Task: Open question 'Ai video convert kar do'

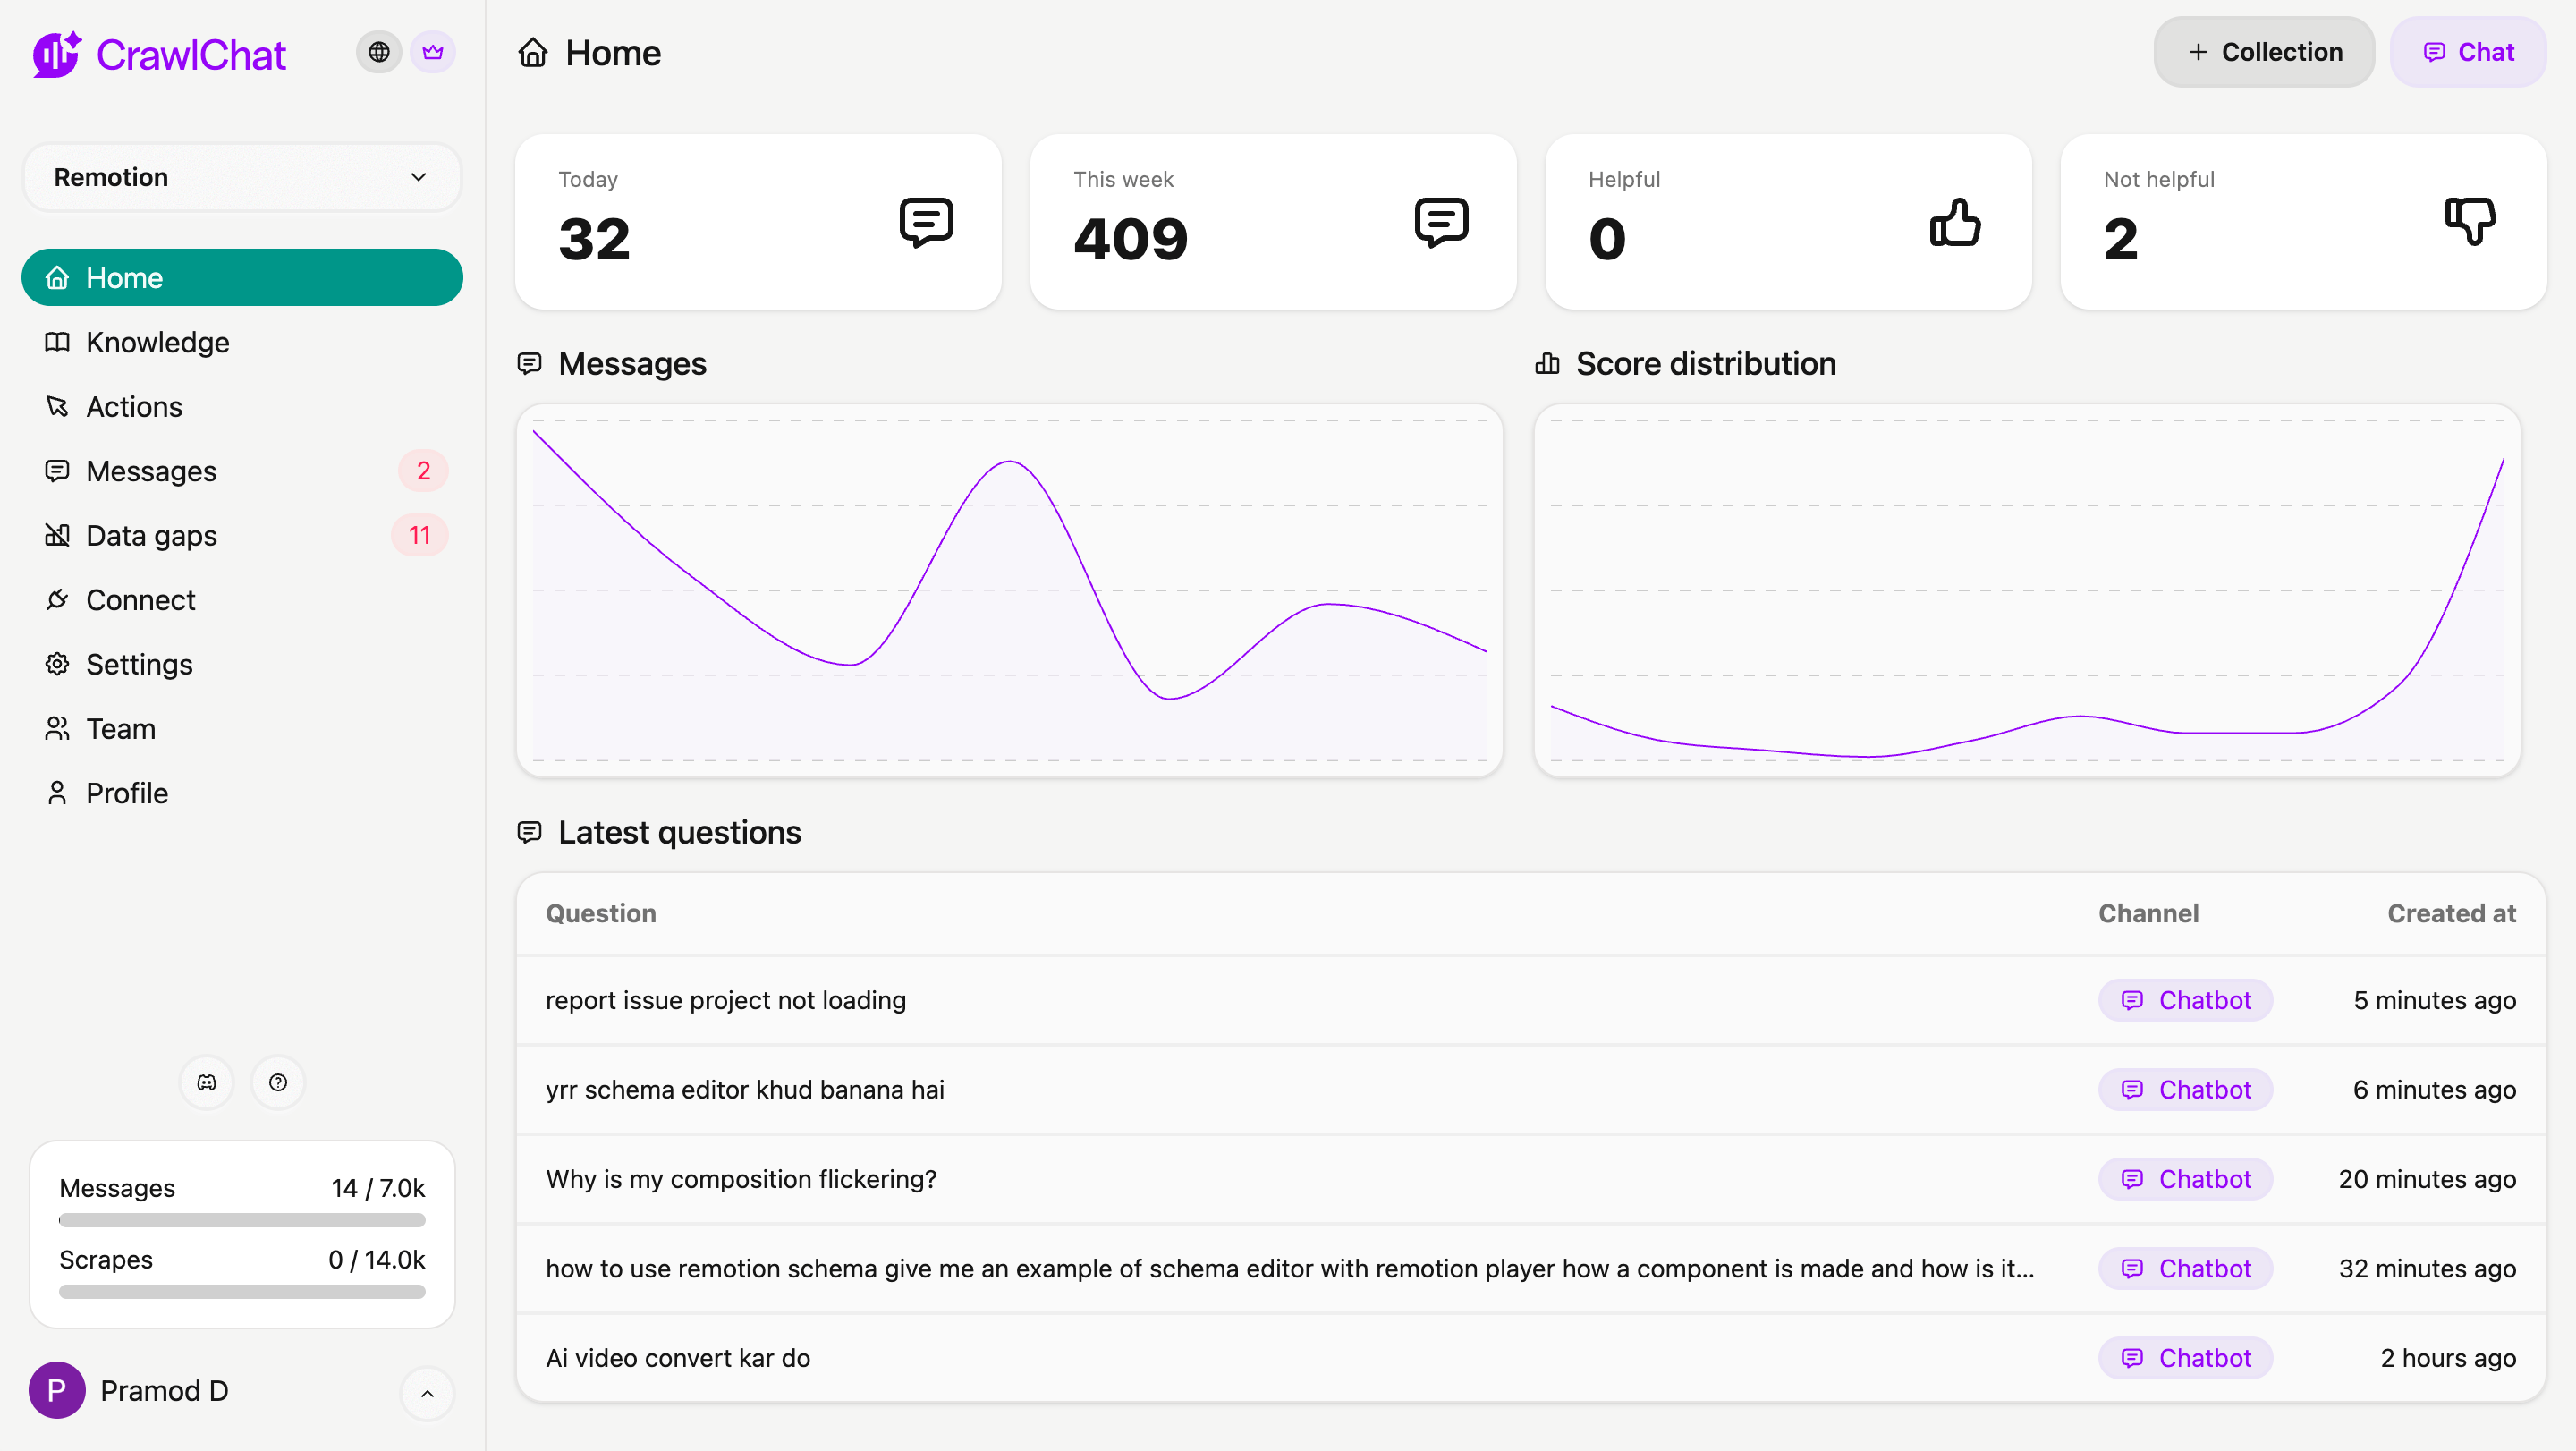Action: pos(678,1358)
